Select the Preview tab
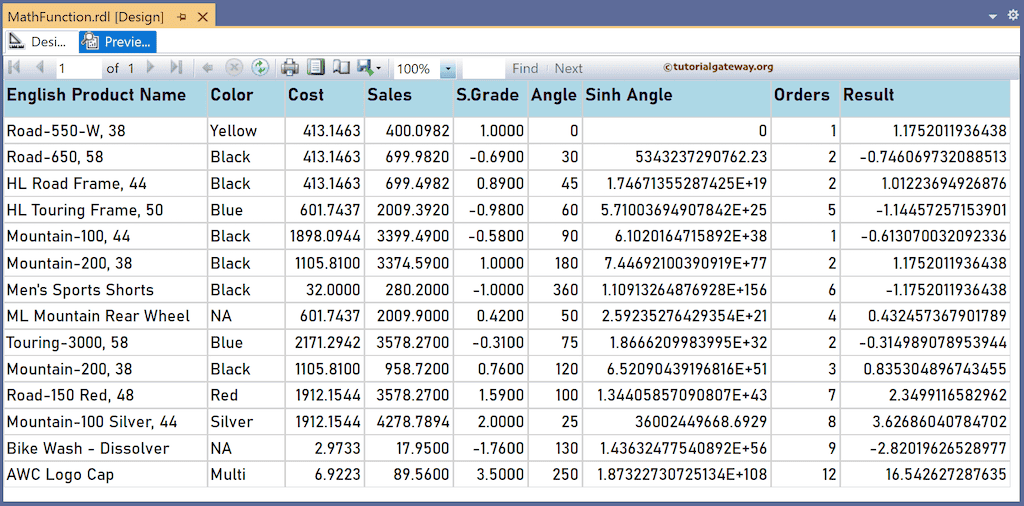1024x506 pixels. (x=117, y=41)
